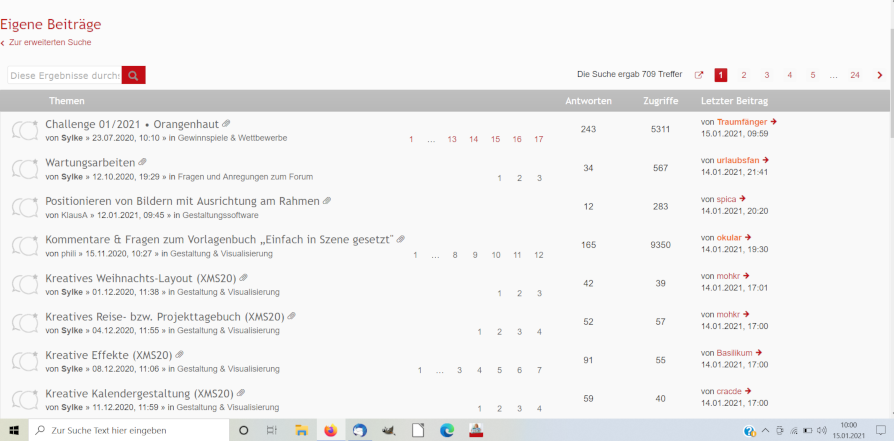Screen dimensions: 894x441
Task: Click attachment paperclip next to Wartungsarbeiten
Action: click(x=142, y=163)
